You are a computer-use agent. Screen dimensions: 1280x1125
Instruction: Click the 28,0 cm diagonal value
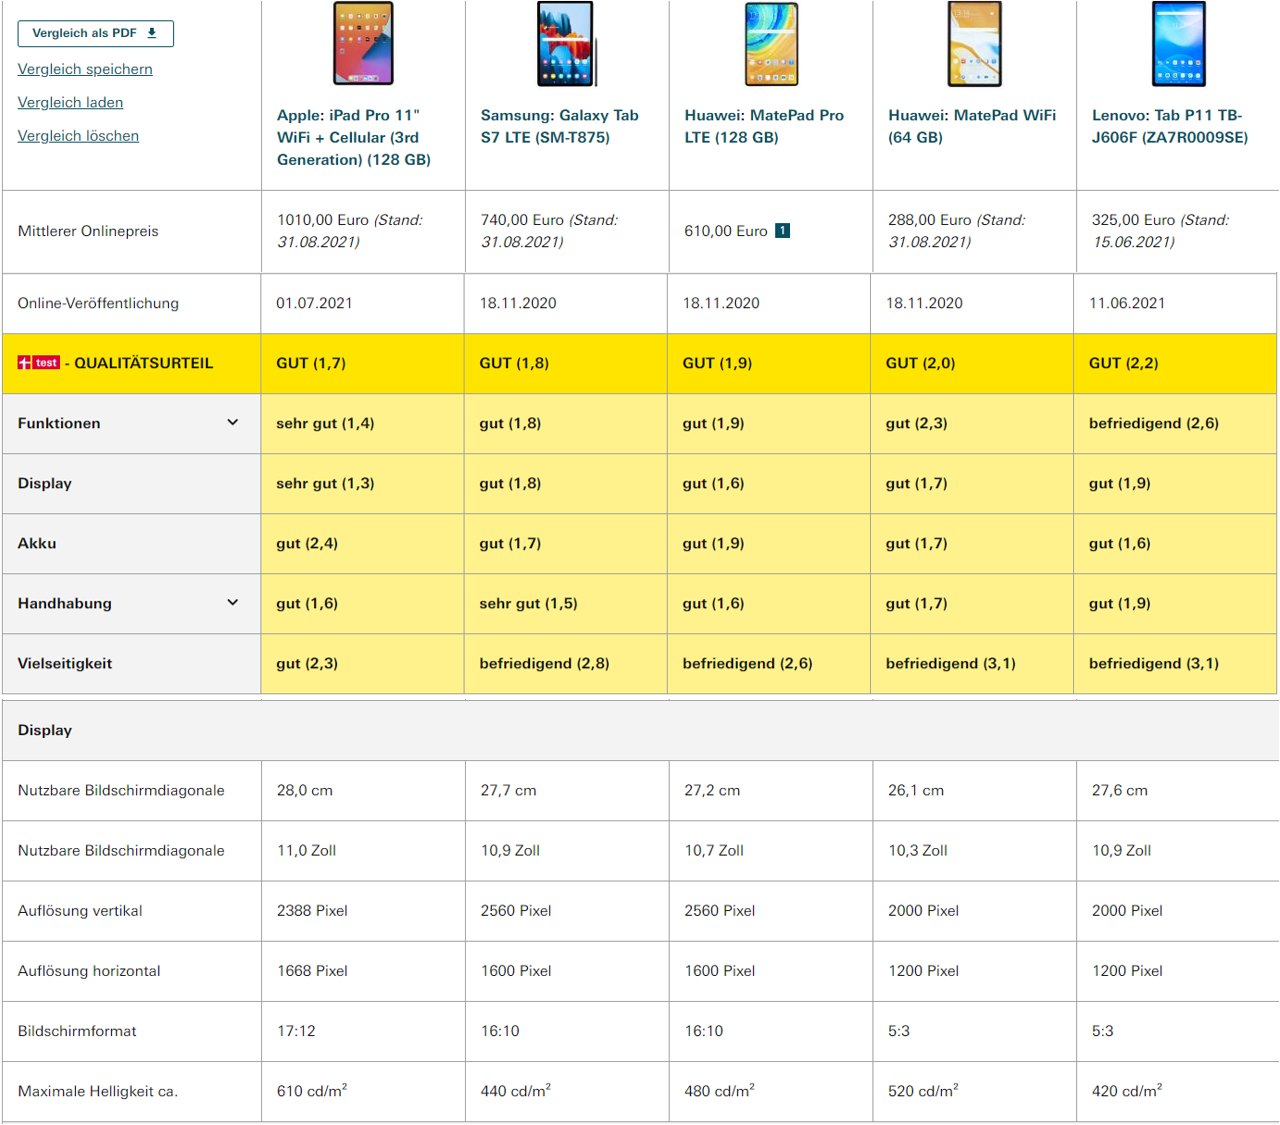click(x=305, y=790)
